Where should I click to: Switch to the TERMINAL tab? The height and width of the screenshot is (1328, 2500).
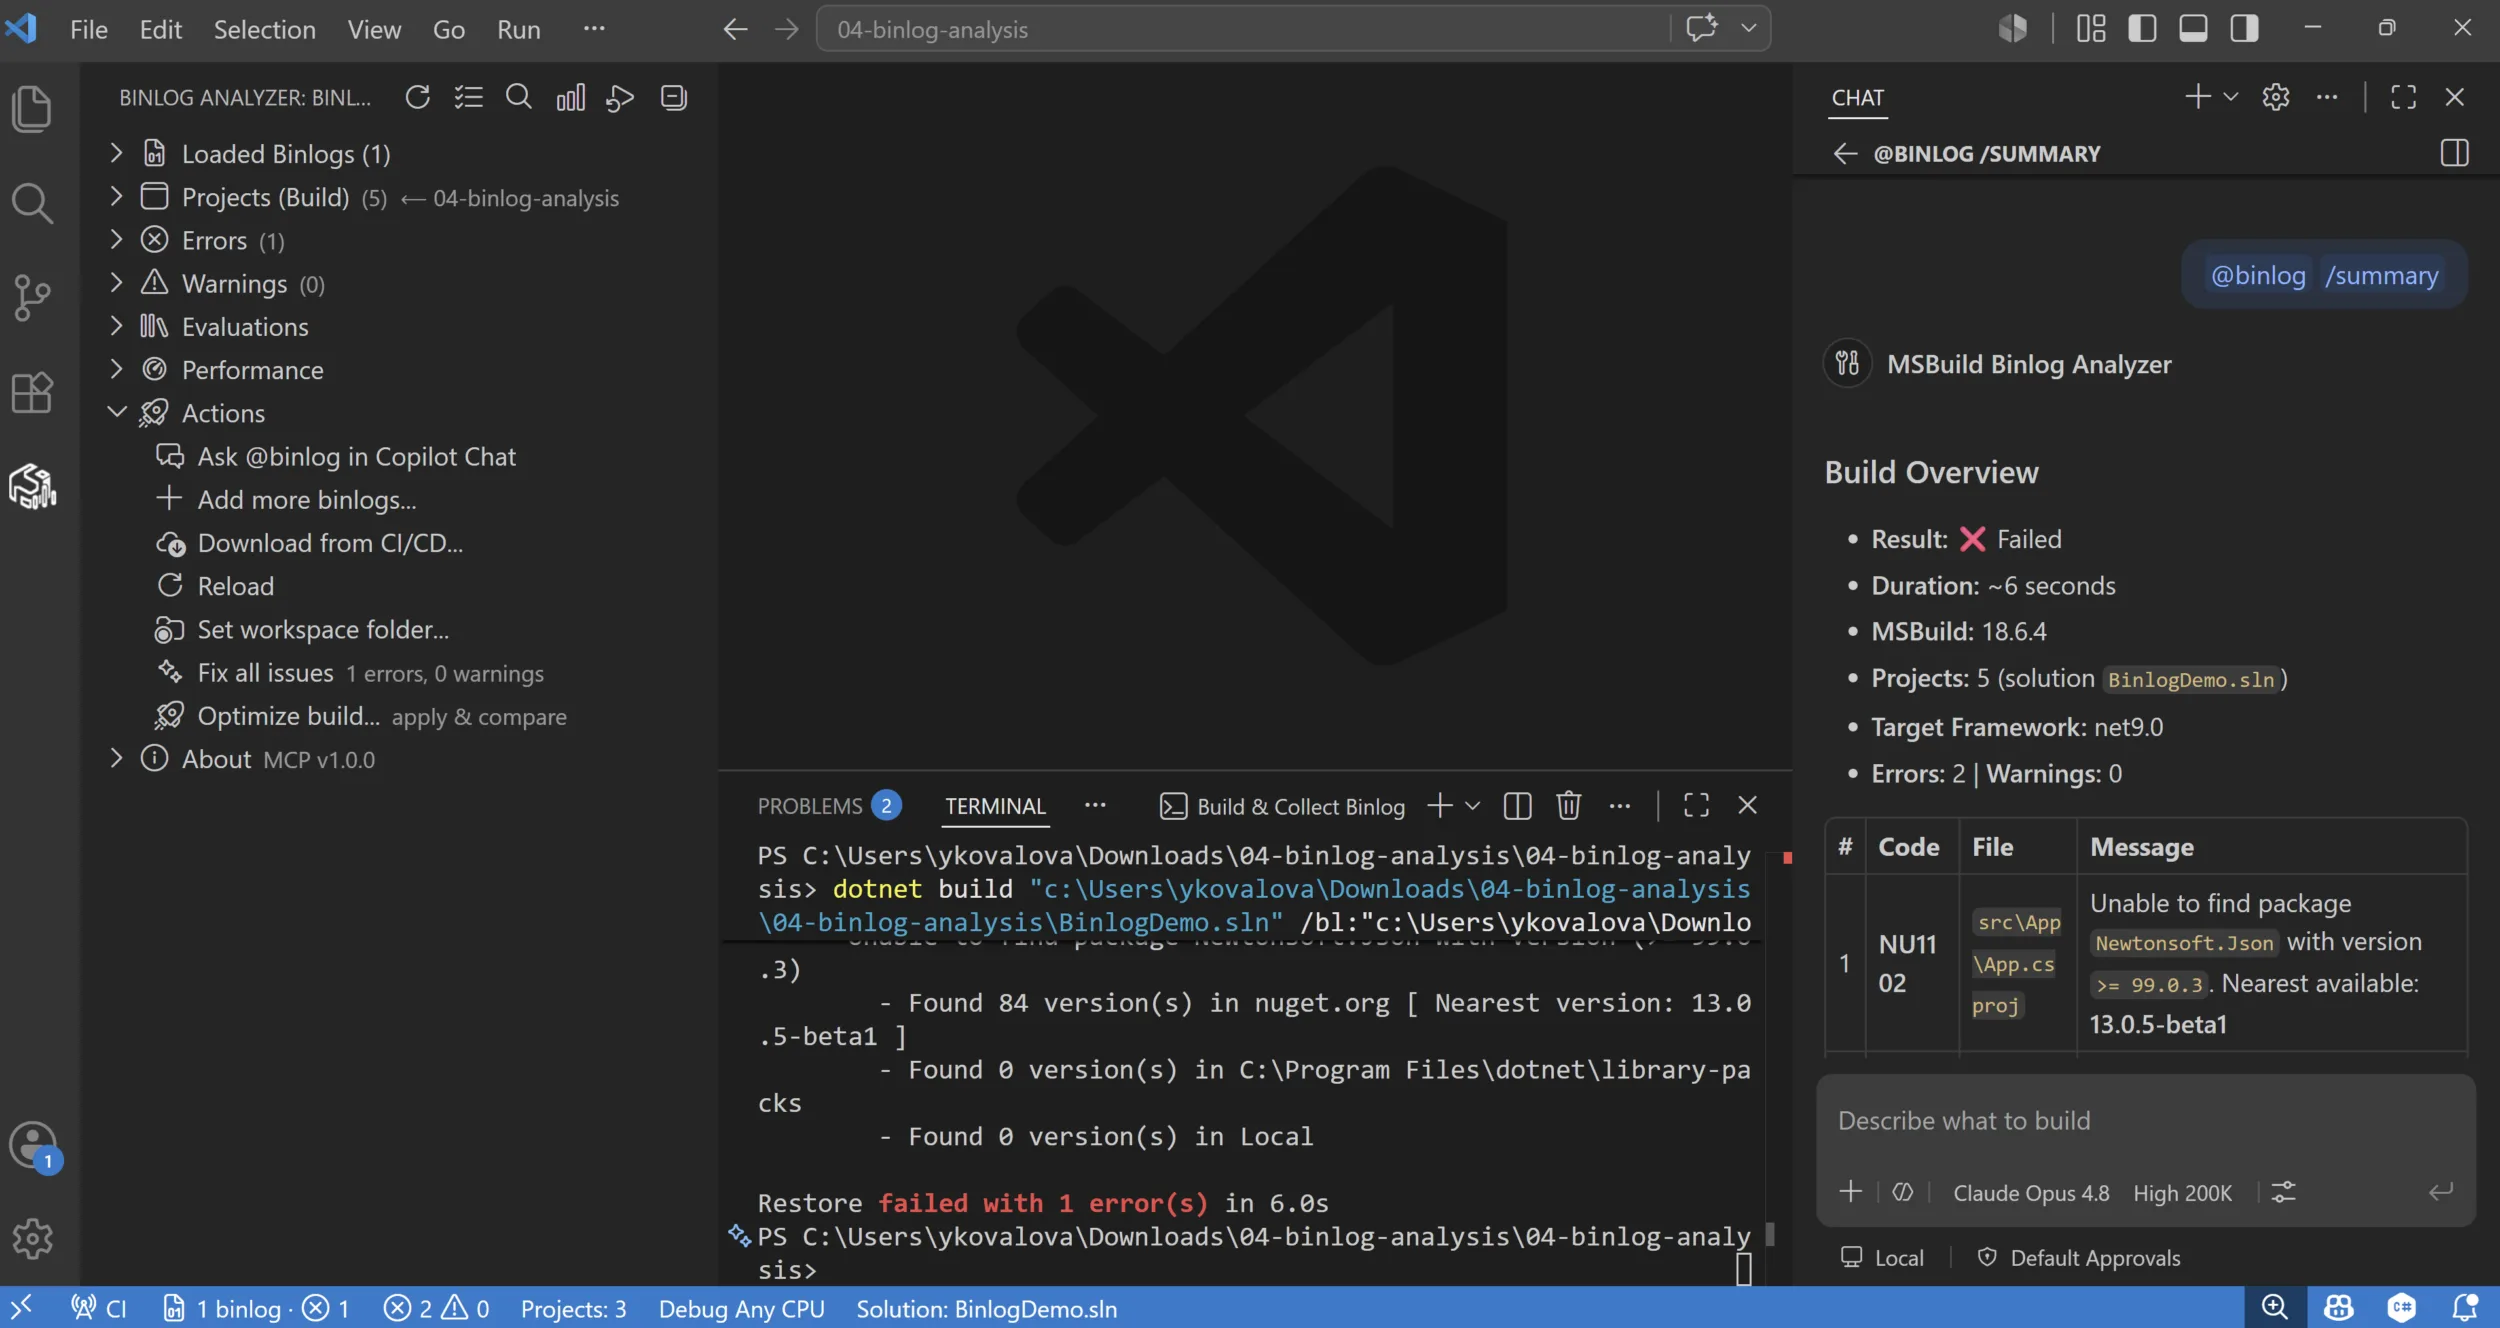pos(995,806)
